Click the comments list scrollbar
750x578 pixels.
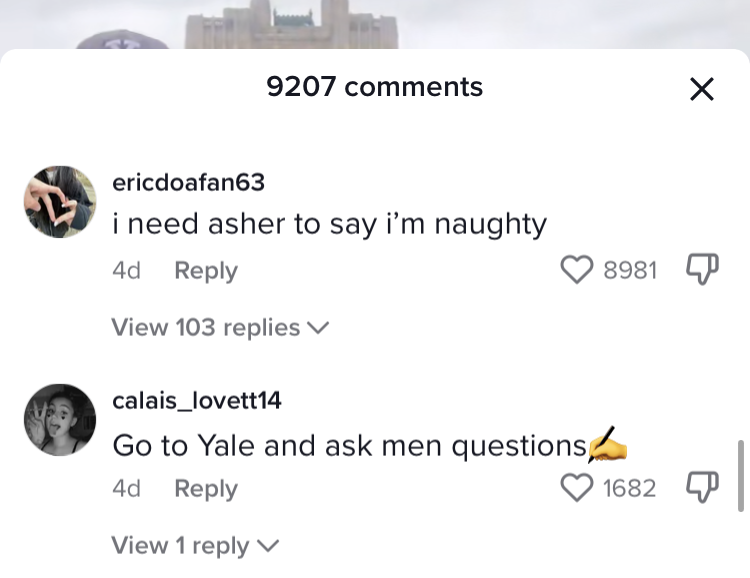point(741,476)
